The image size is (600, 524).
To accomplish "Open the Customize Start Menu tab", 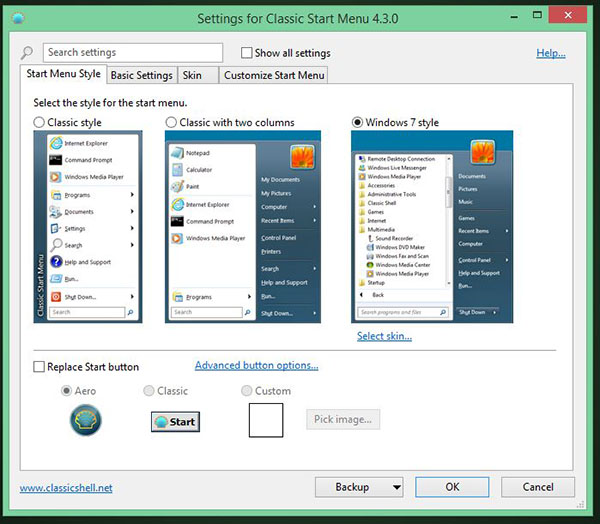I will point(274,75).
